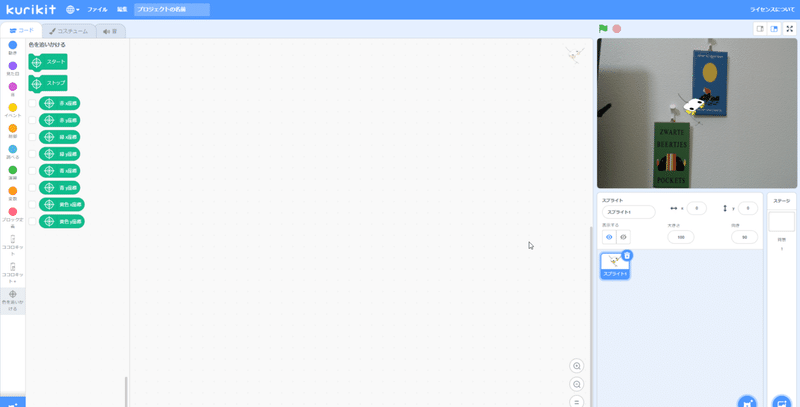Click the choose-a-sprite round button
Image resolution: width=800 pixels, height=407 pixels.
coord(747,401)
